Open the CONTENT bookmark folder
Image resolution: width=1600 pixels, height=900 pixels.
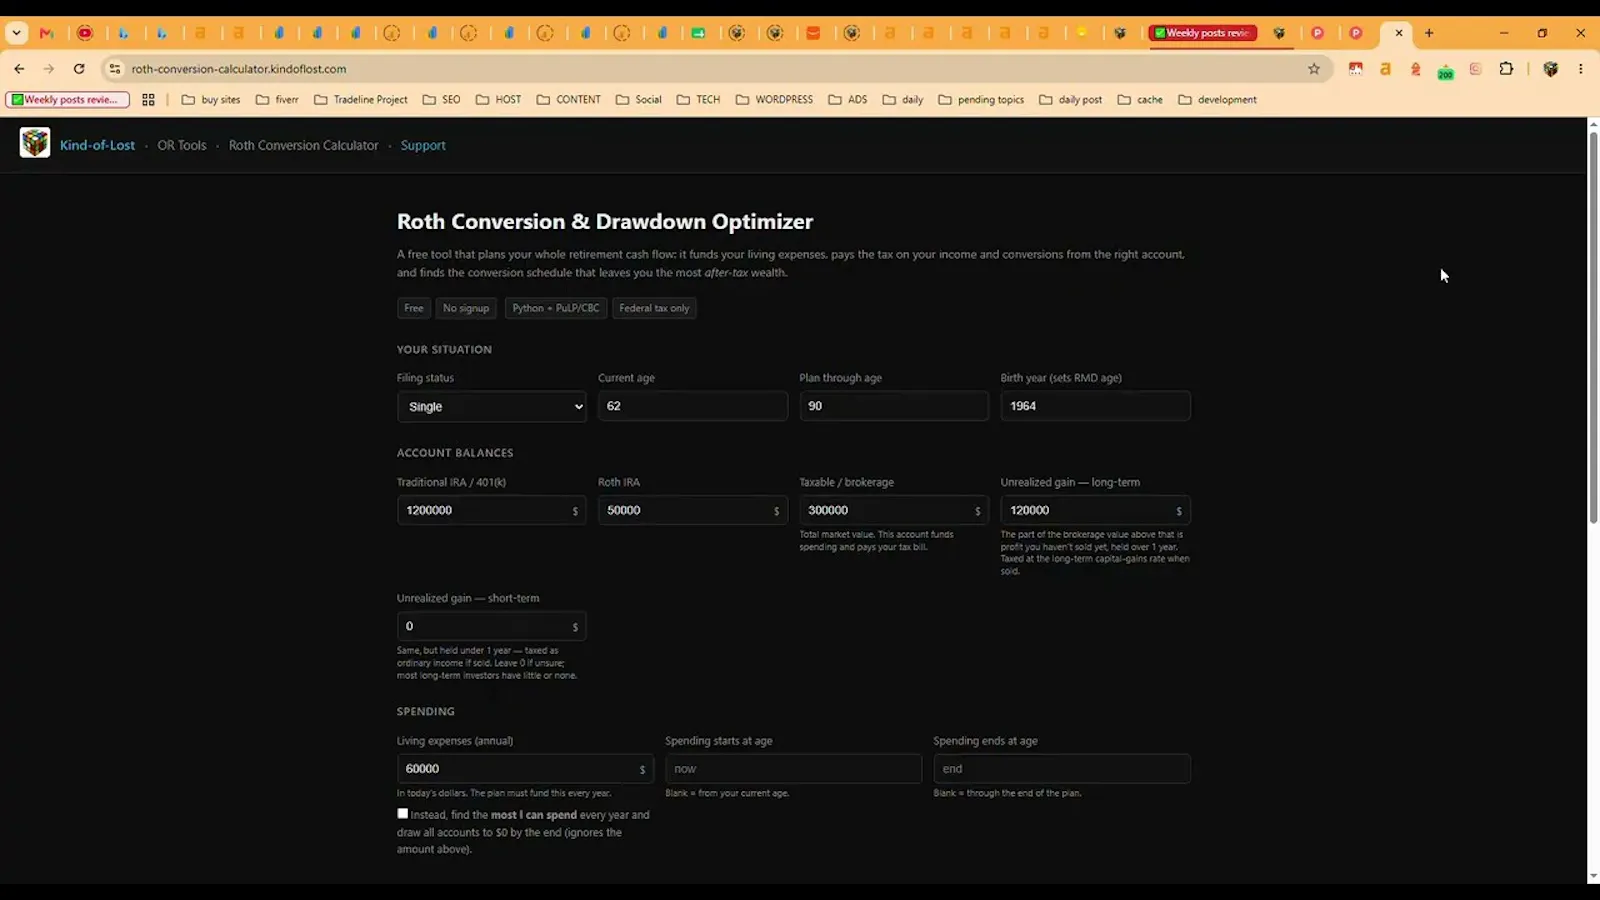(x=568, y=100)
